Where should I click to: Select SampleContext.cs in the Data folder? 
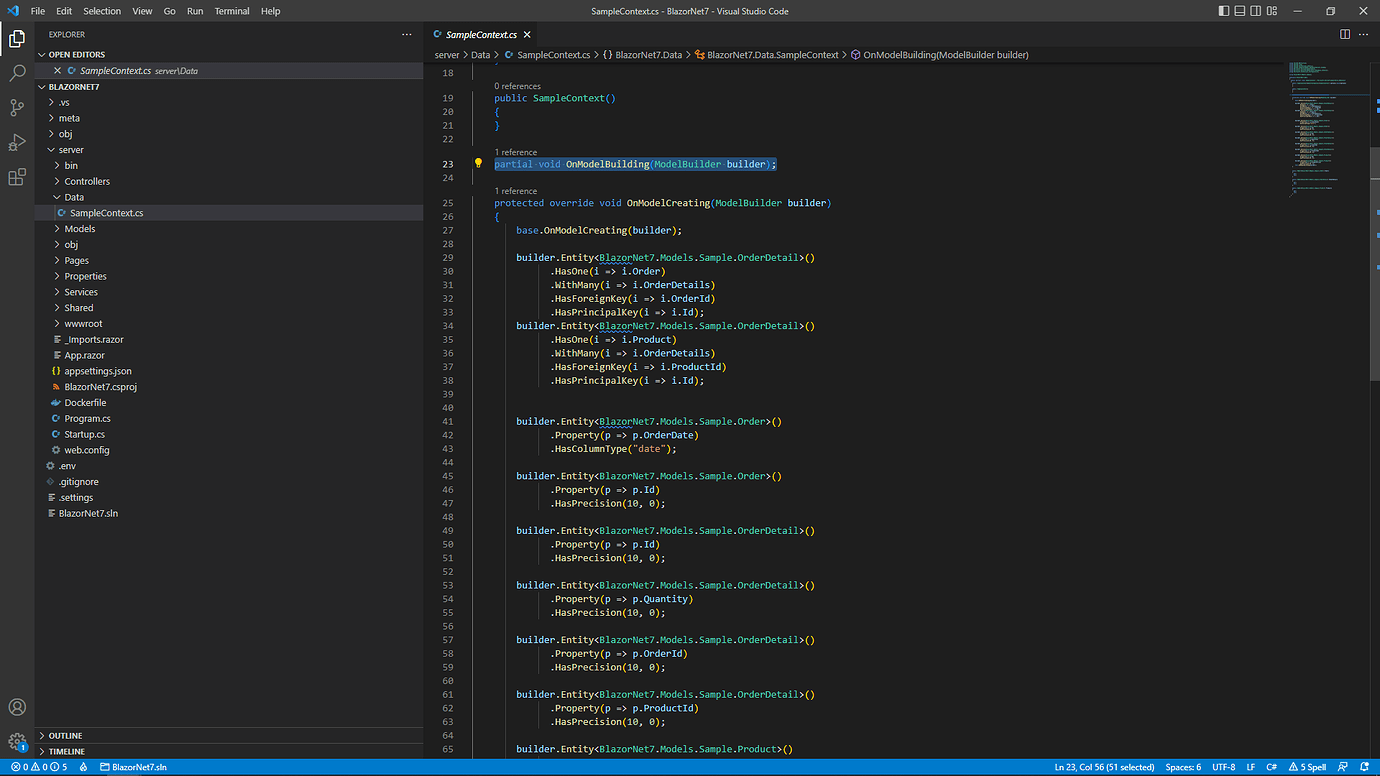106,213
